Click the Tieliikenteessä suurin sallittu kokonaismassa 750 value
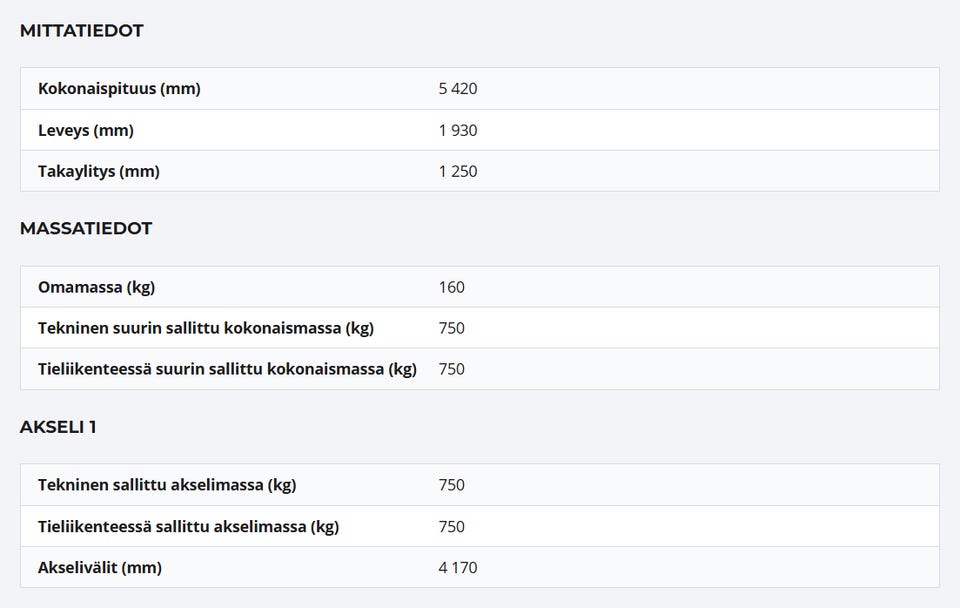960x608 pixels. tap(452, 369)
